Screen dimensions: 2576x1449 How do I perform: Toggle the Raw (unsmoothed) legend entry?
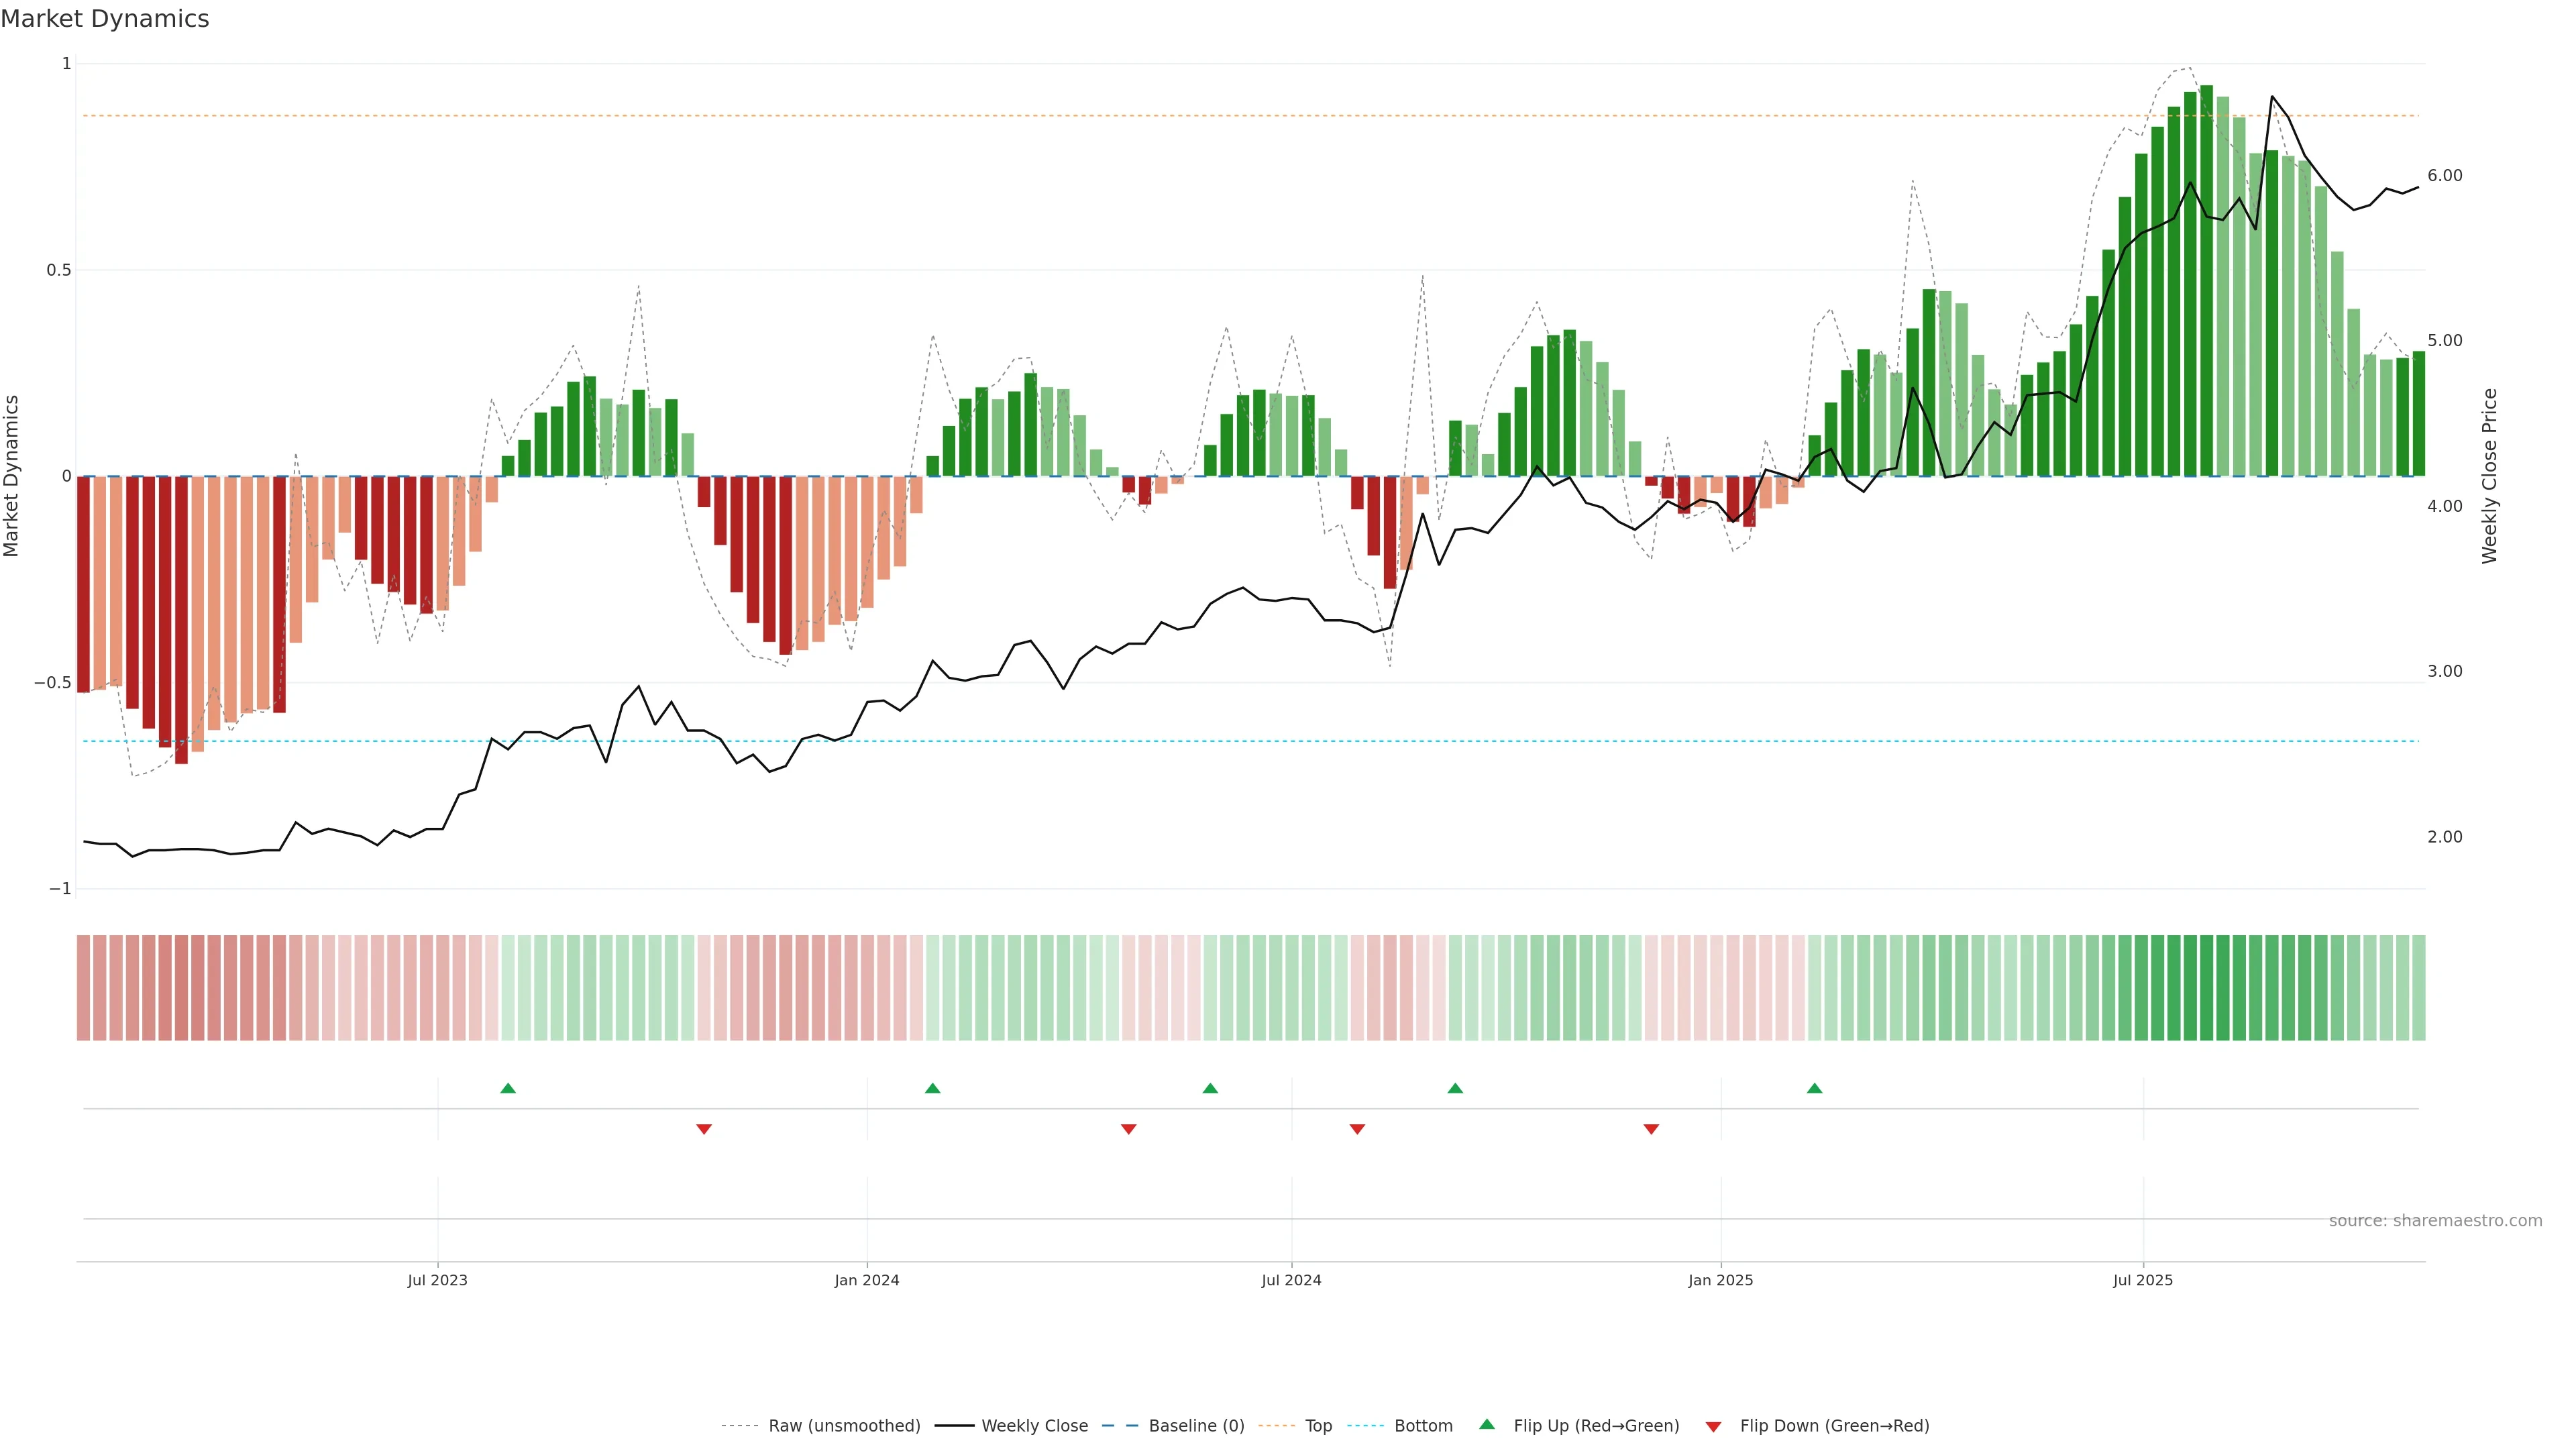click(843, 1426)
